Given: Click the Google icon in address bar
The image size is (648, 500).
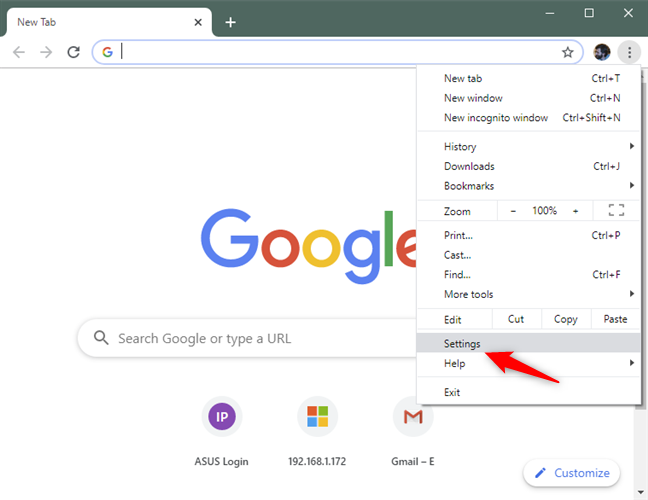Looking at the screenshot, I should (107, 52).
